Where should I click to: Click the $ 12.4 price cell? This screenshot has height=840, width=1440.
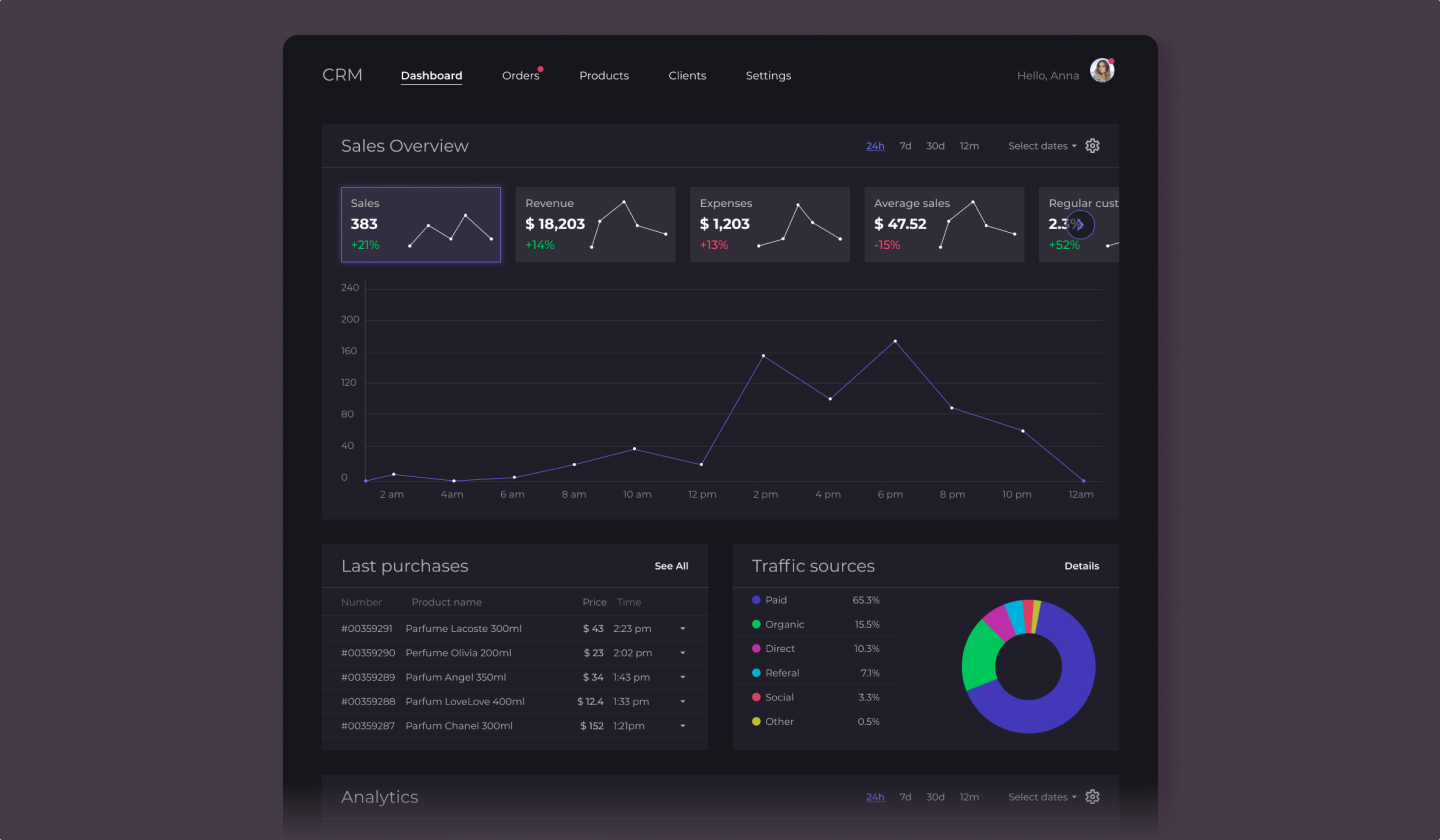590,702
